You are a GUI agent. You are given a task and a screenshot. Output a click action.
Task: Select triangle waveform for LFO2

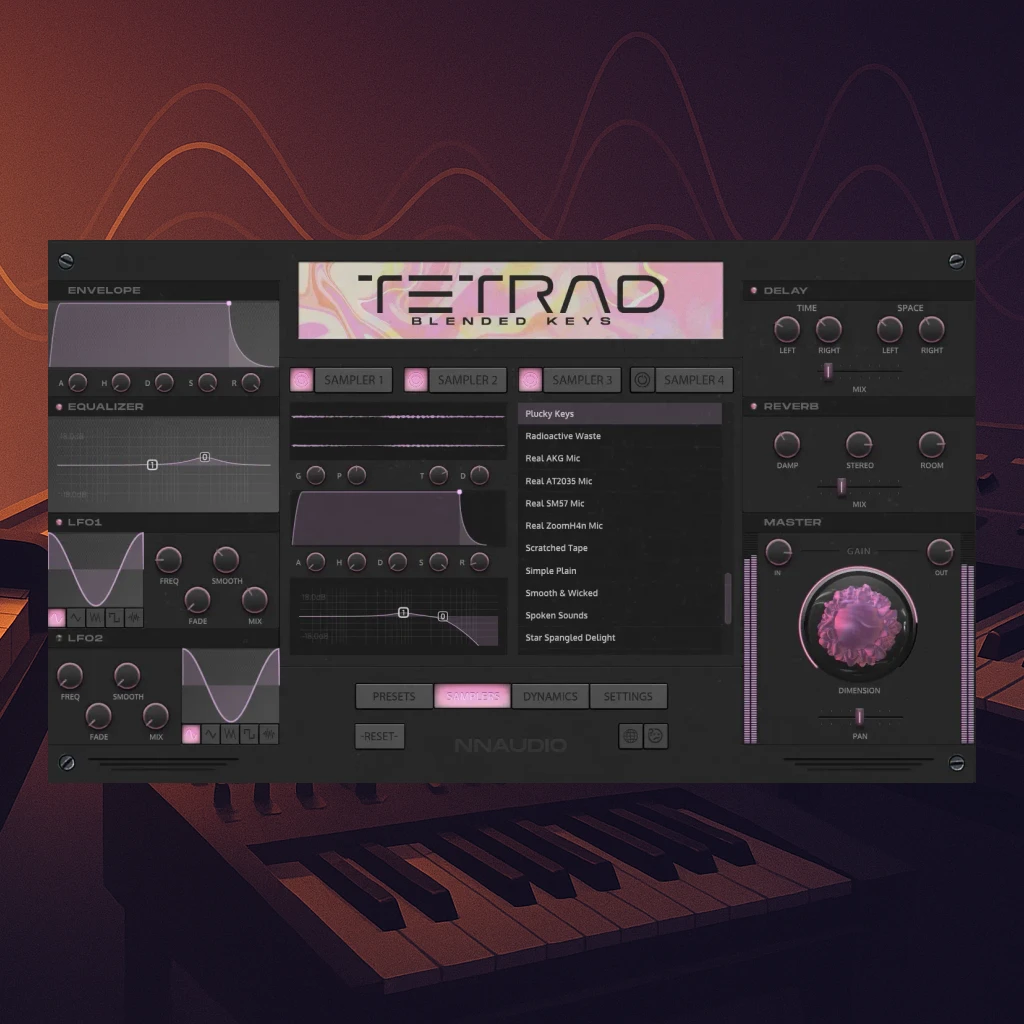coord(210,734)
